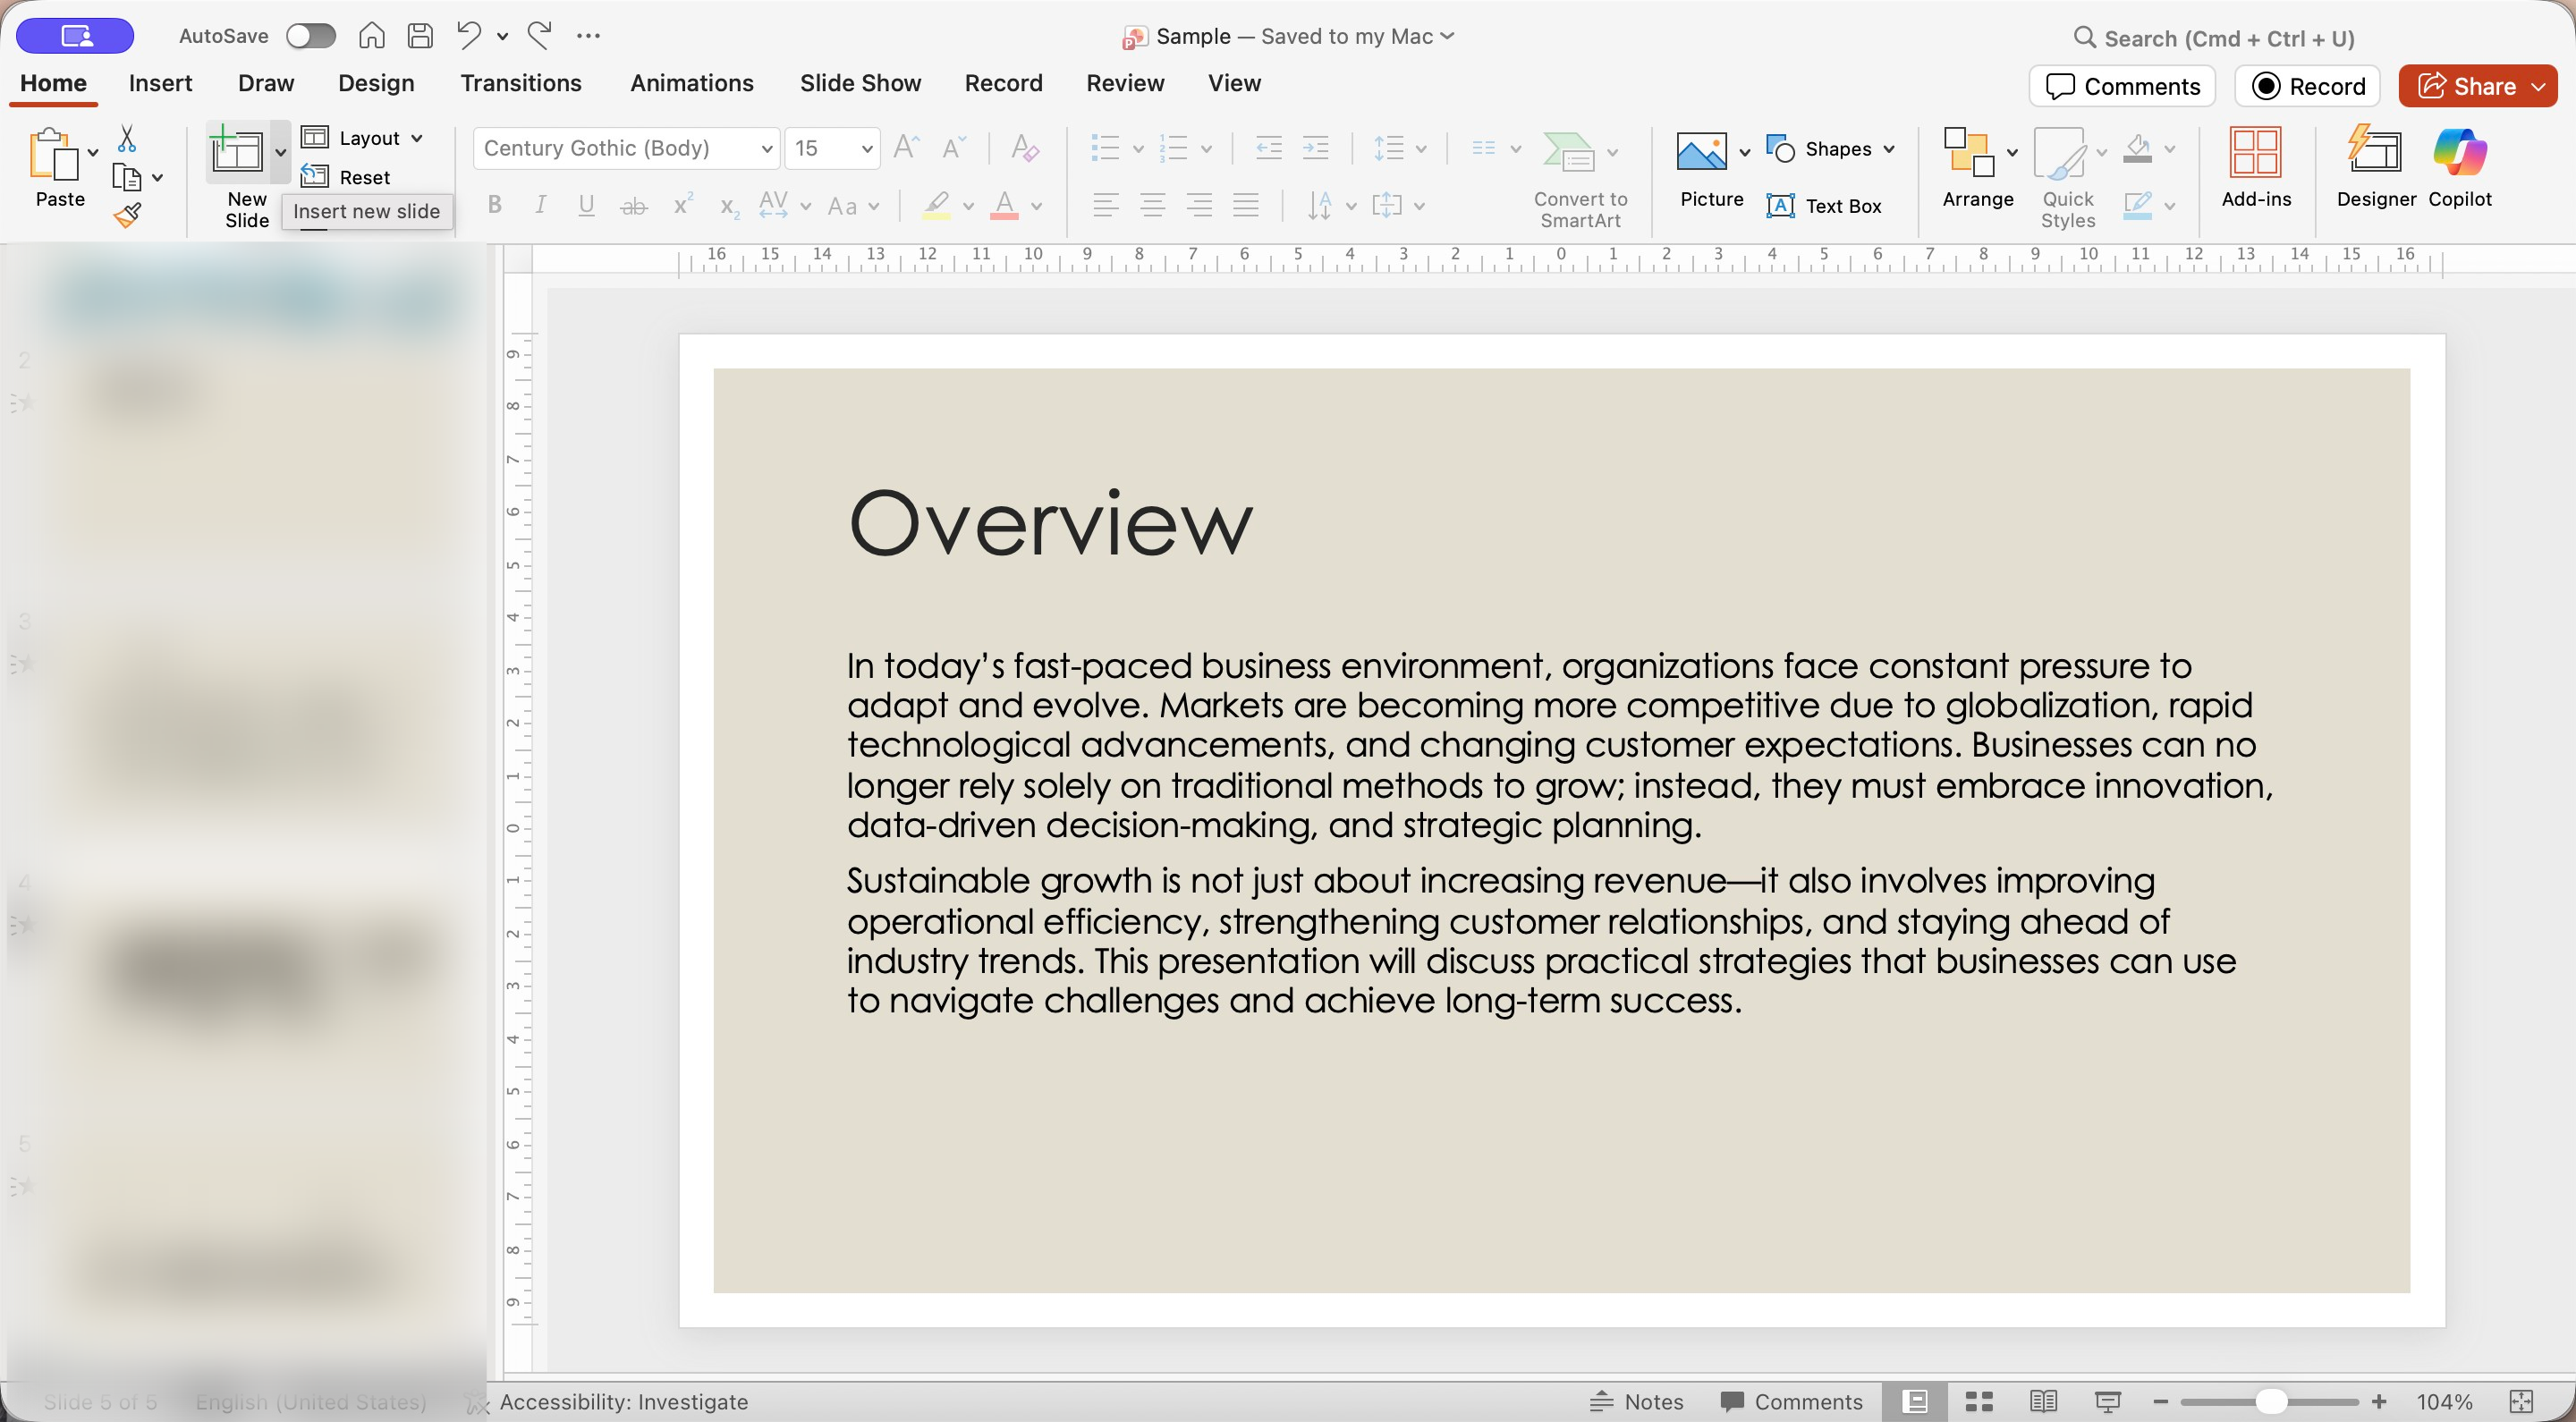
Task: Click the Cut scissors icon
Action: pyautogui.click(x=127, y=138)
